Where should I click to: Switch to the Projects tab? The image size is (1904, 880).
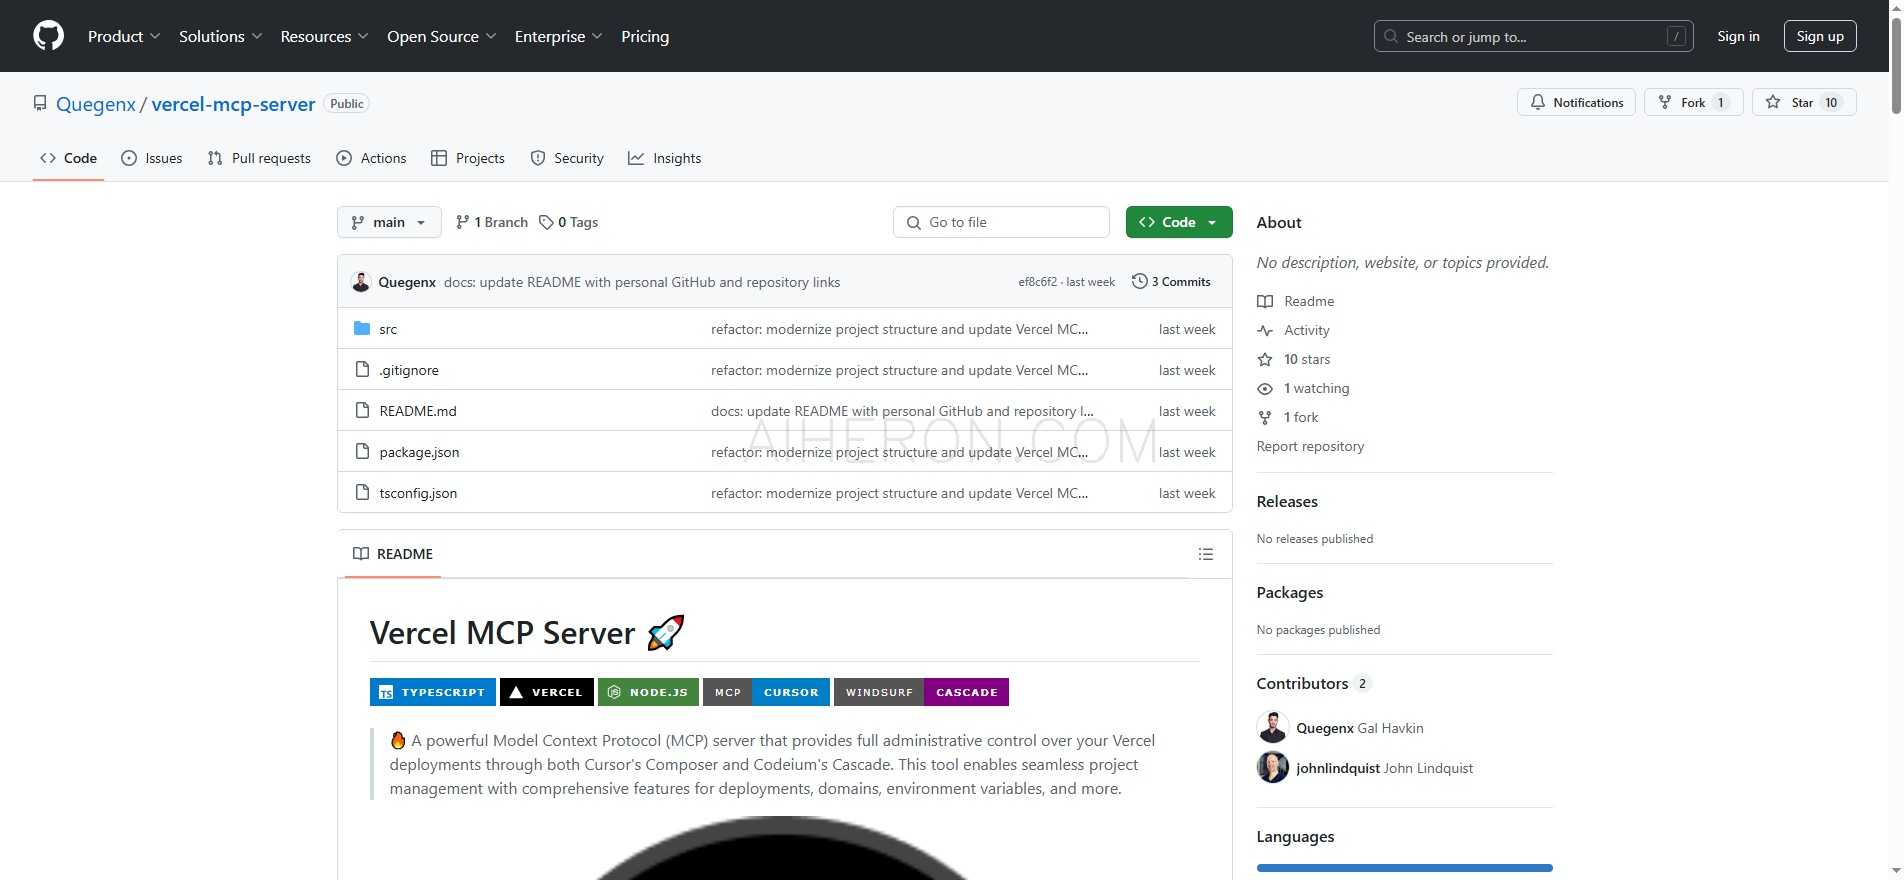[468, 158]
